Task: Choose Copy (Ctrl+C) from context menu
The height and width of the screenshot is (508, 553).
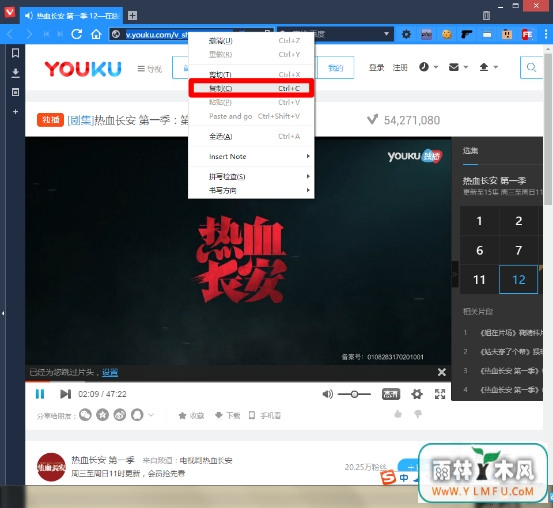Action: click(x=251, y=88)
